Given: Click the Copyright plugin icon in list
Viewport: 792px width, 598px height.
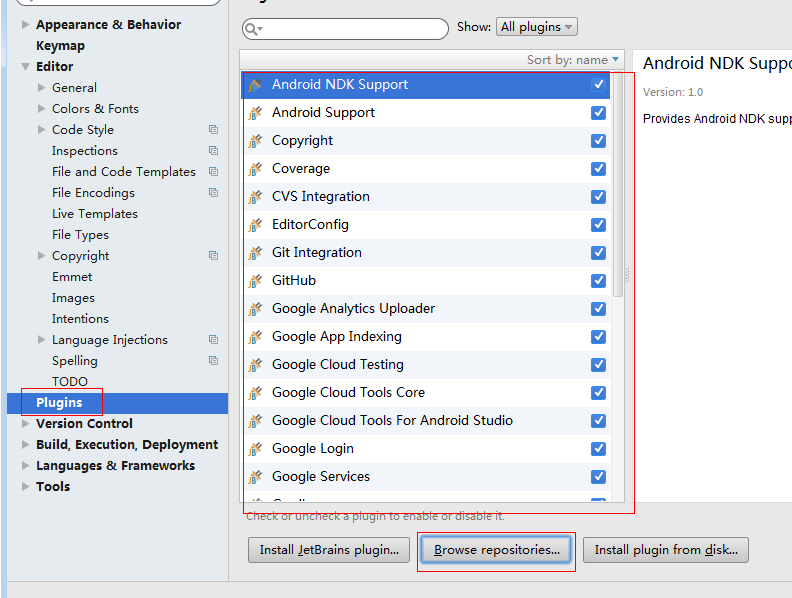Looking at the screenshot, I should coord(256,141).
